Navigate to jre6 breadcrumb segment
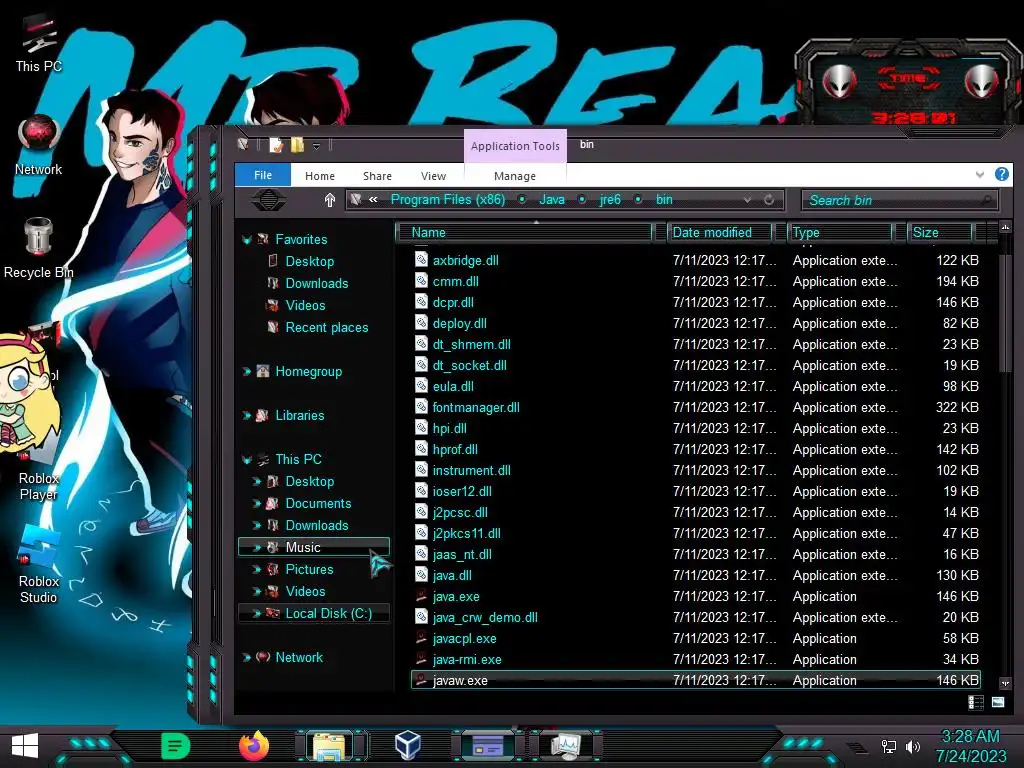1024x768 pixels. click(x=610, y=200)
